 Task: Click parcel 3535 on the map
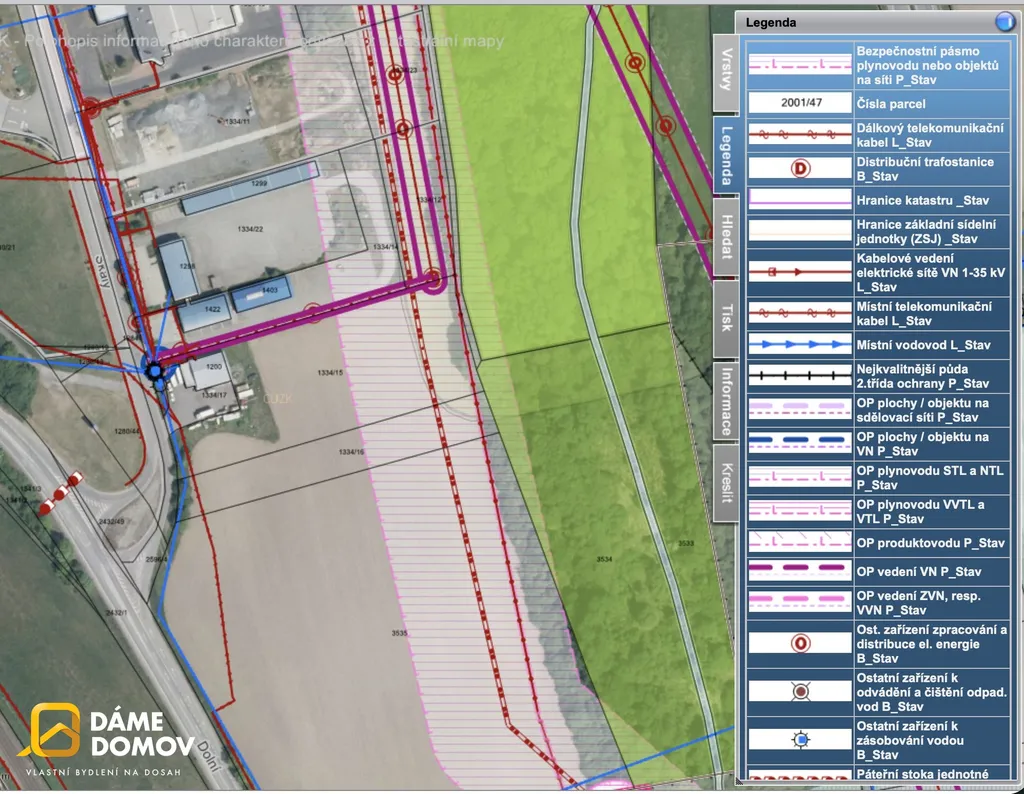[x=400, y=633]
